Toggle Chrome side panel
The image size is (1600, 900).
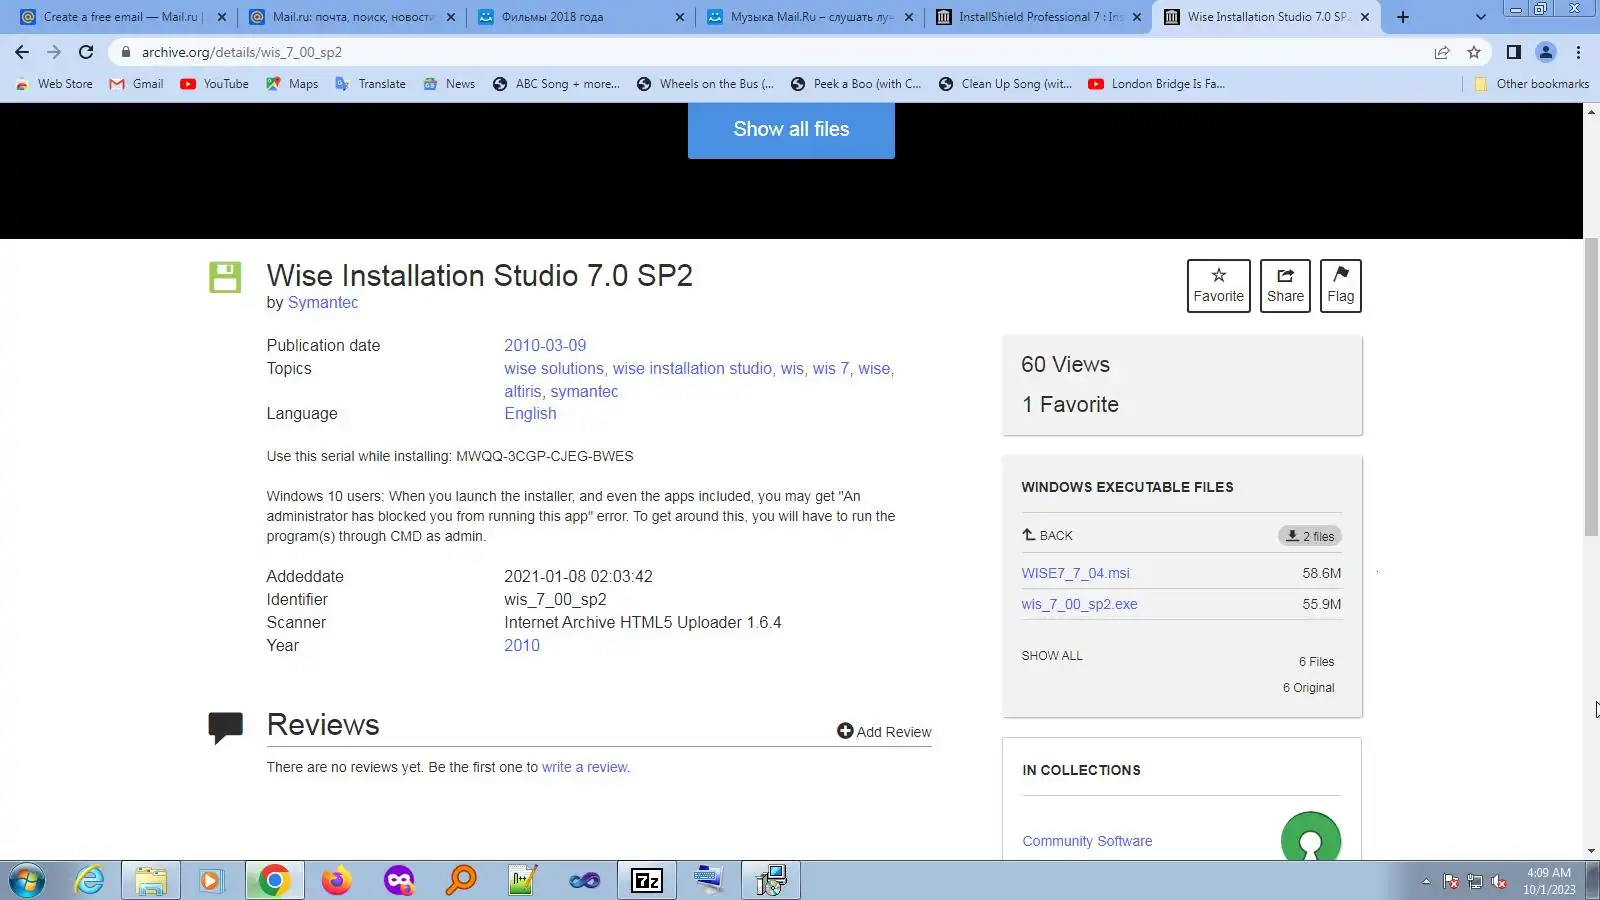coord(1514,52)
